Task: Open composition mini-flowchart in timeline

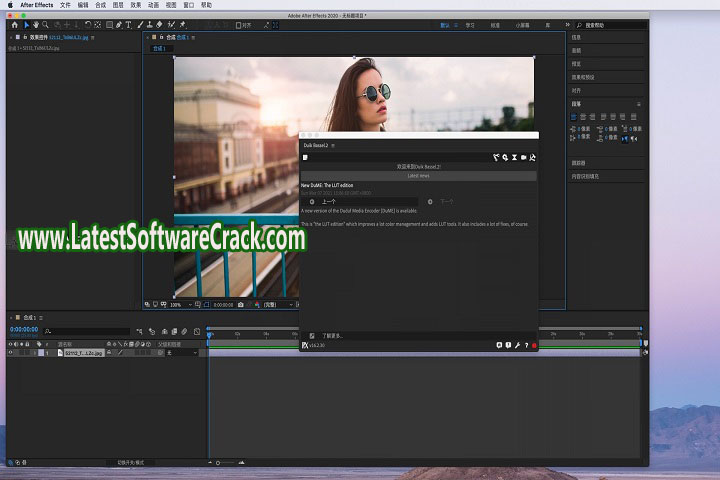Action: point(139,331)
